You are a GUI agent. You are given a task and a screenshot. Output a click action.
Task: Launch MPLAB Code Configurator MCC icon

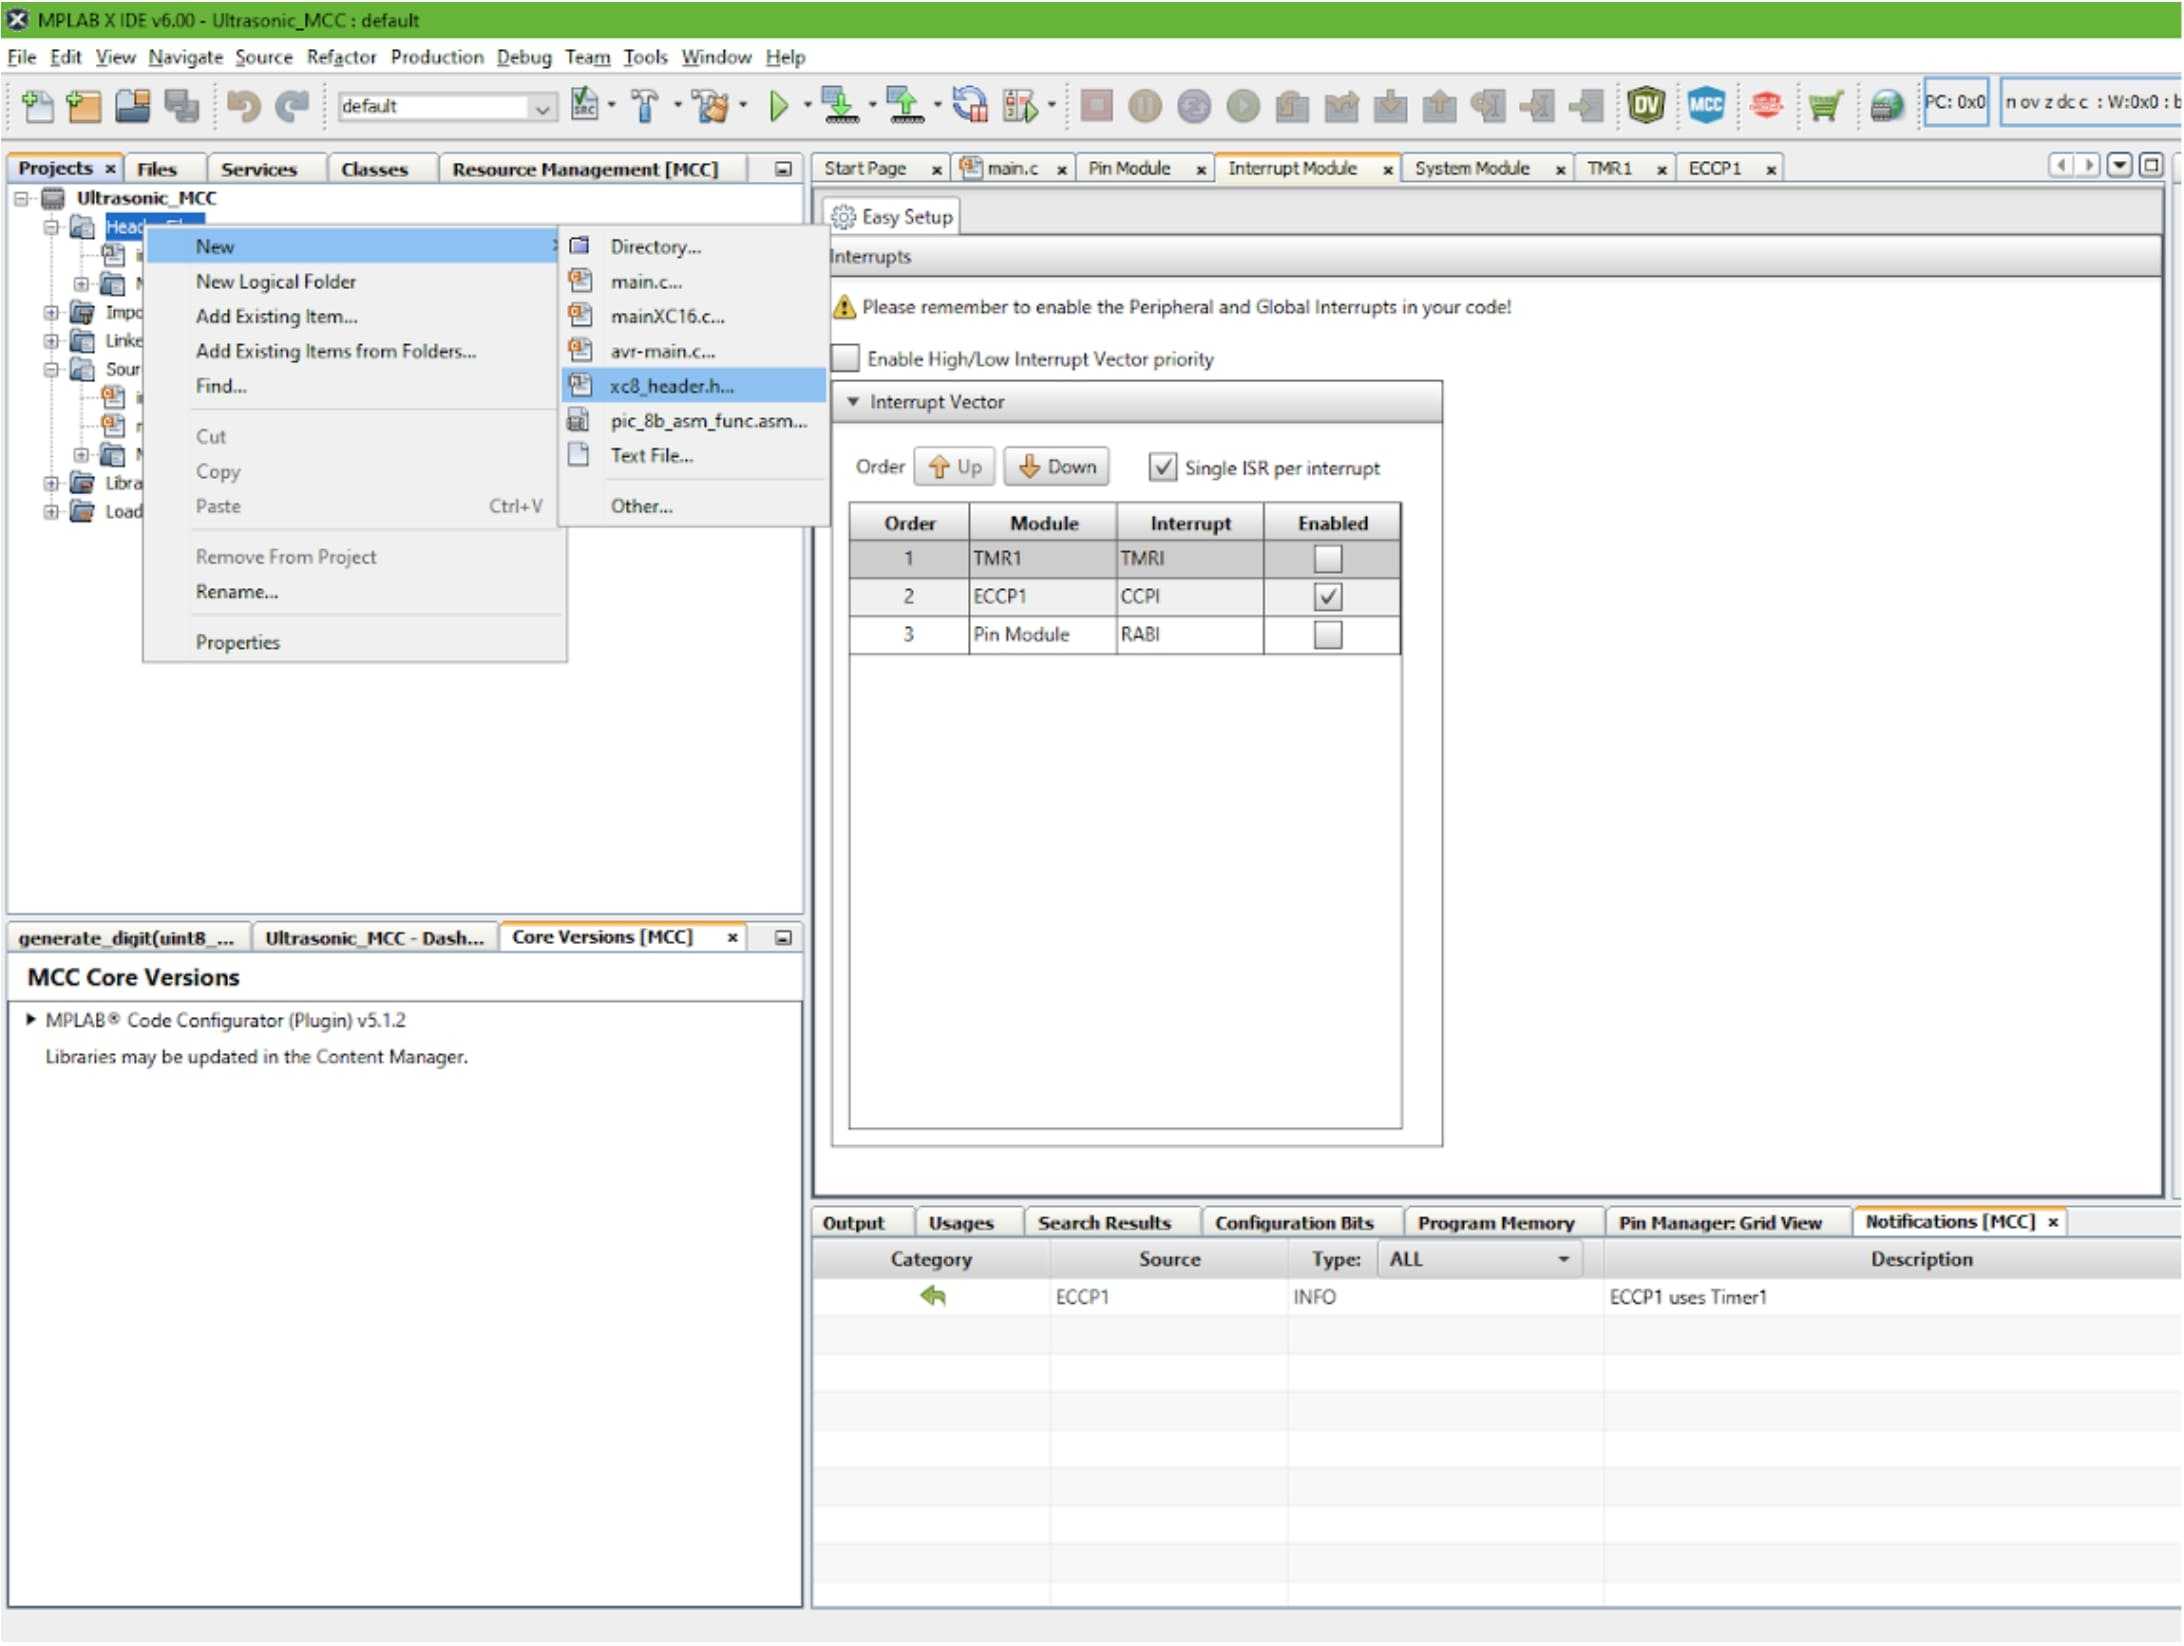(1706, 104)
